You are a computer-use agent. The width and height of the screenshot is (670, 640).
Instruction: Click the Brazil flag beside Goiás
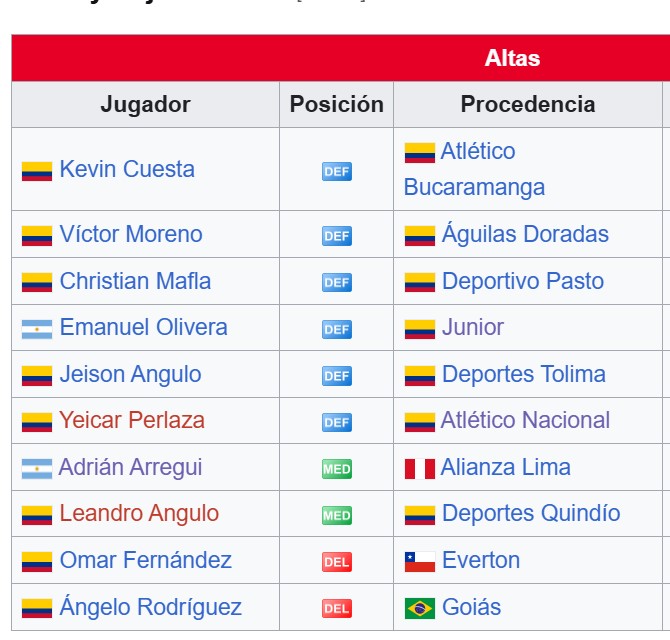[x=420, y=608]
